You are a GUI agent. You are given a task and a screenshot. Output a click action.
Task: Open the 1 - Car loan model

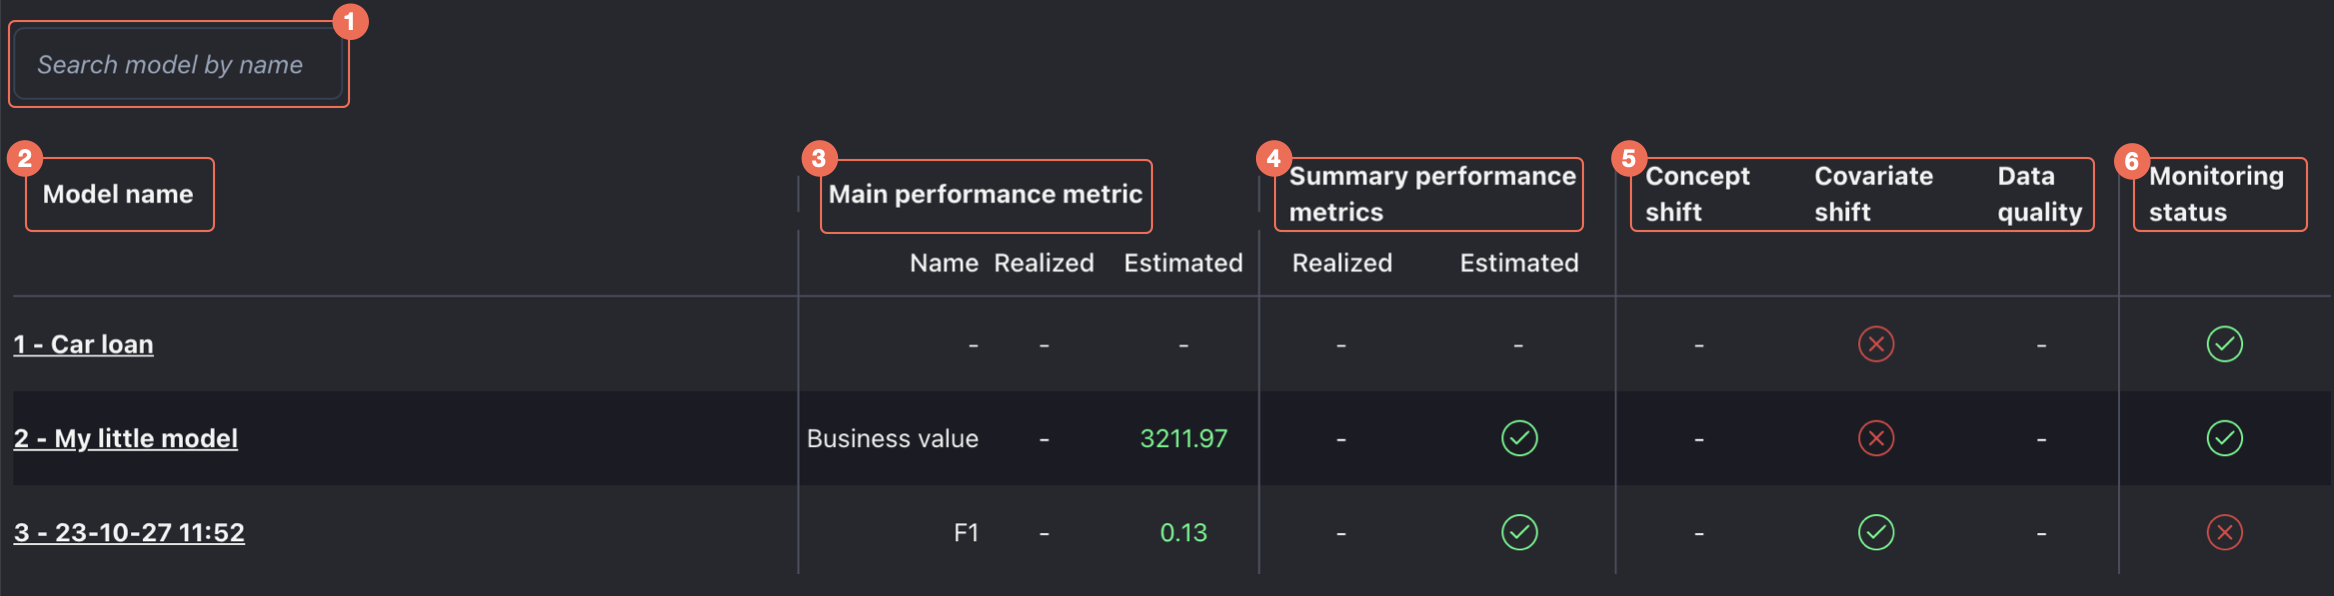[x=83, y=344]
